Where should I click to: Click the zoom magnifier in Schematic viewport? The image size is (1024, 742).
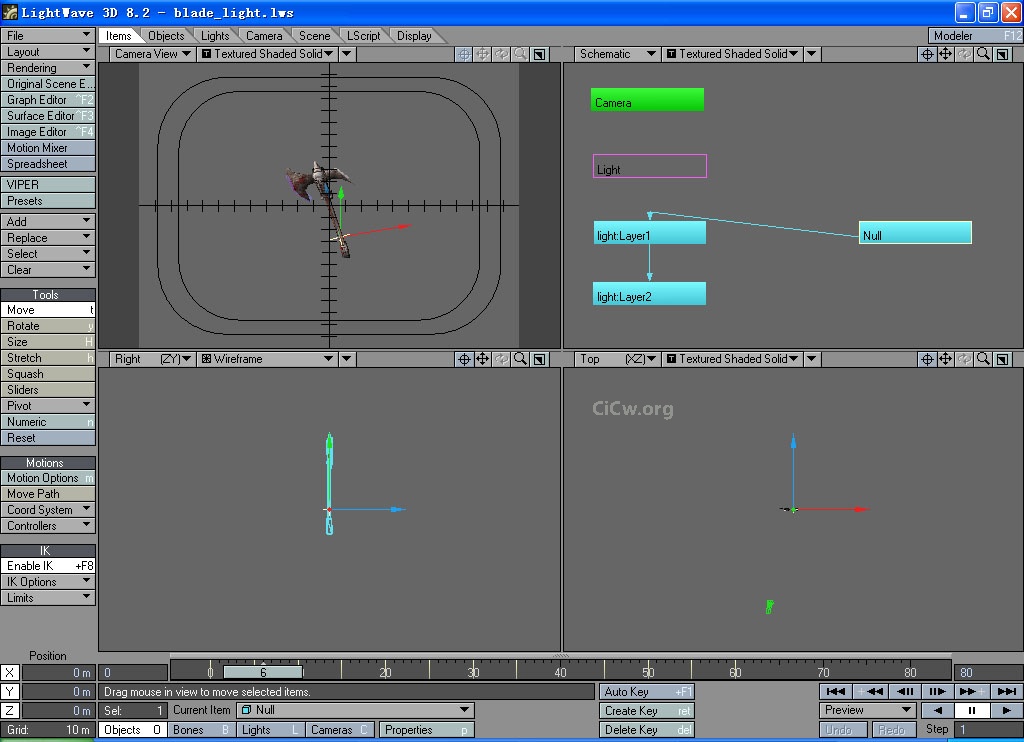(x=984, y=54)
